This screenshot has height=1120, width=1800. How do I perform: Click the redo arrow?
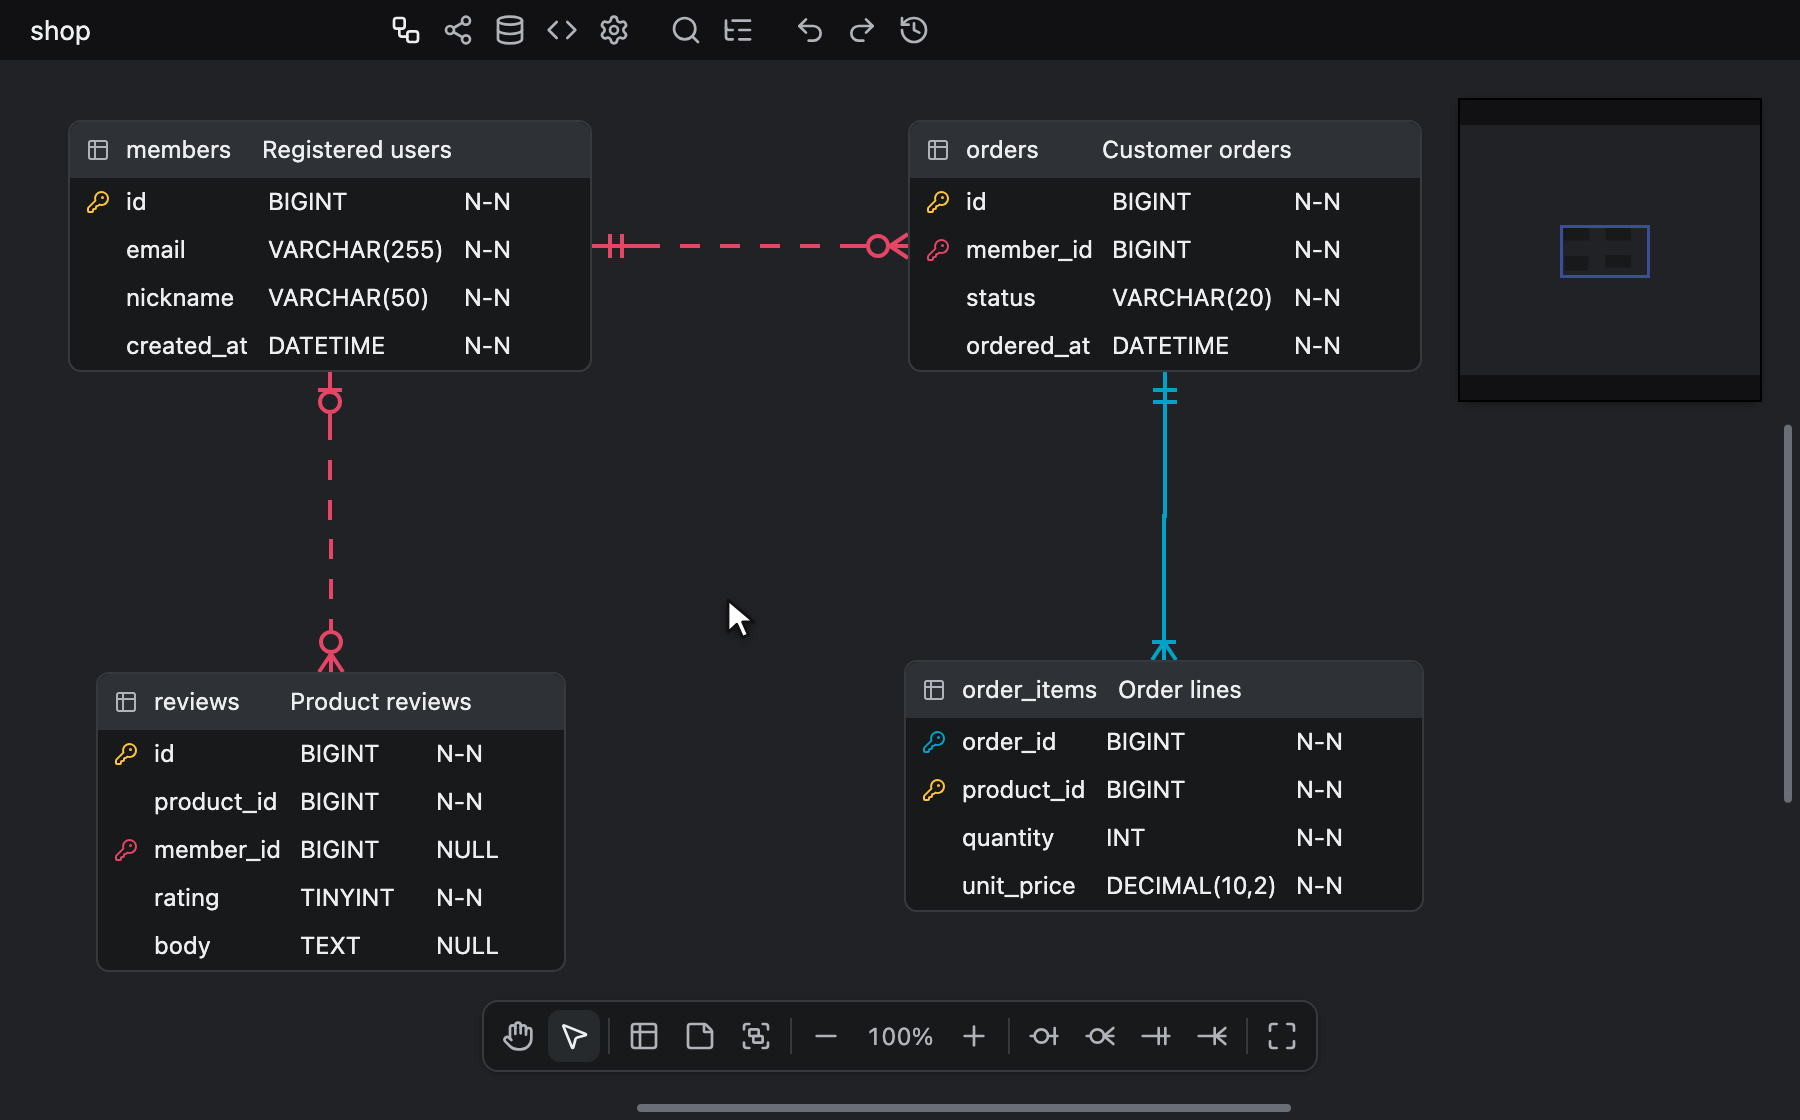[862, 30]
